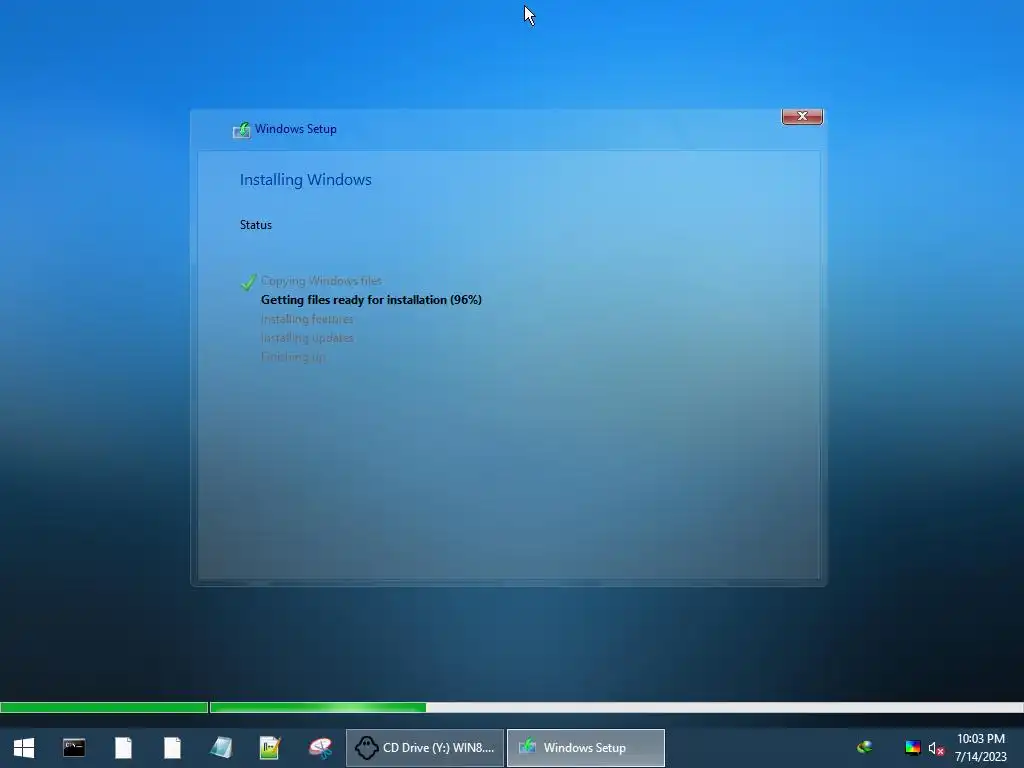Click the 'Status' label
The width and height of the screenshot is (1024, 768).
click(x=255, y=225)
